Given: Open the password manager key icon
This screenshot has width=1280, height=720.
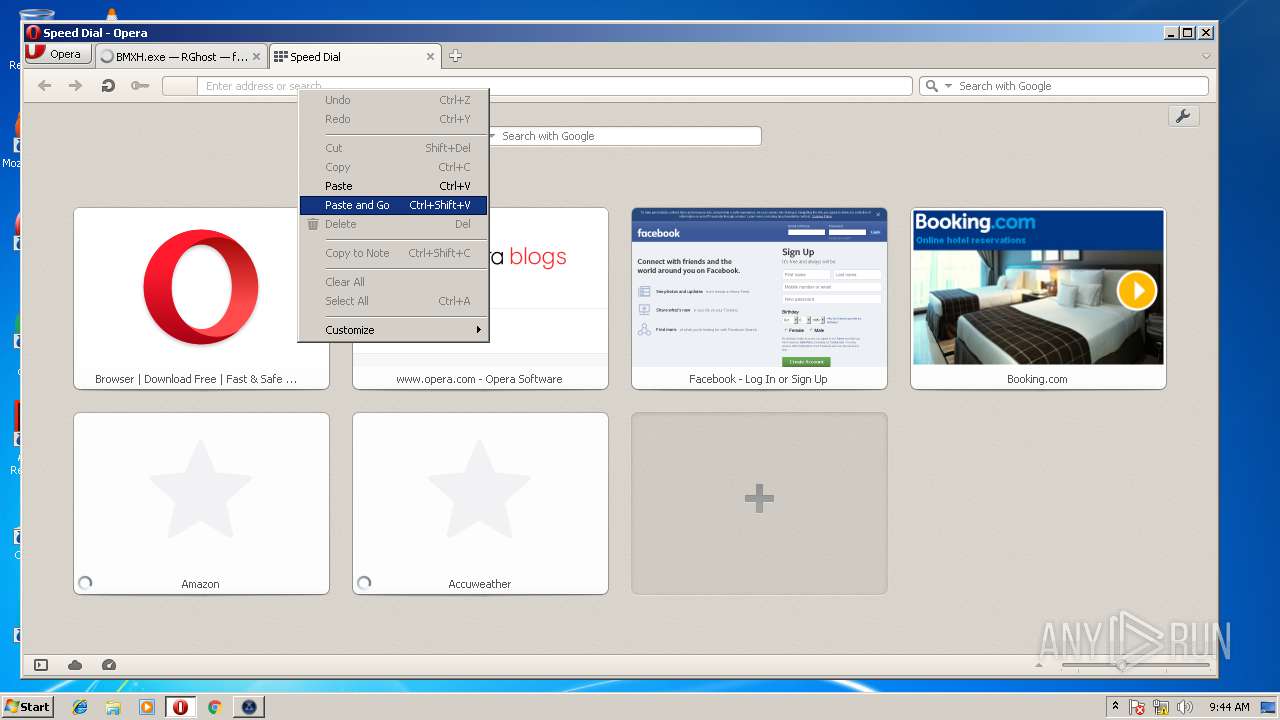Looking at the screenshot, I should click(x=139, y=86).
